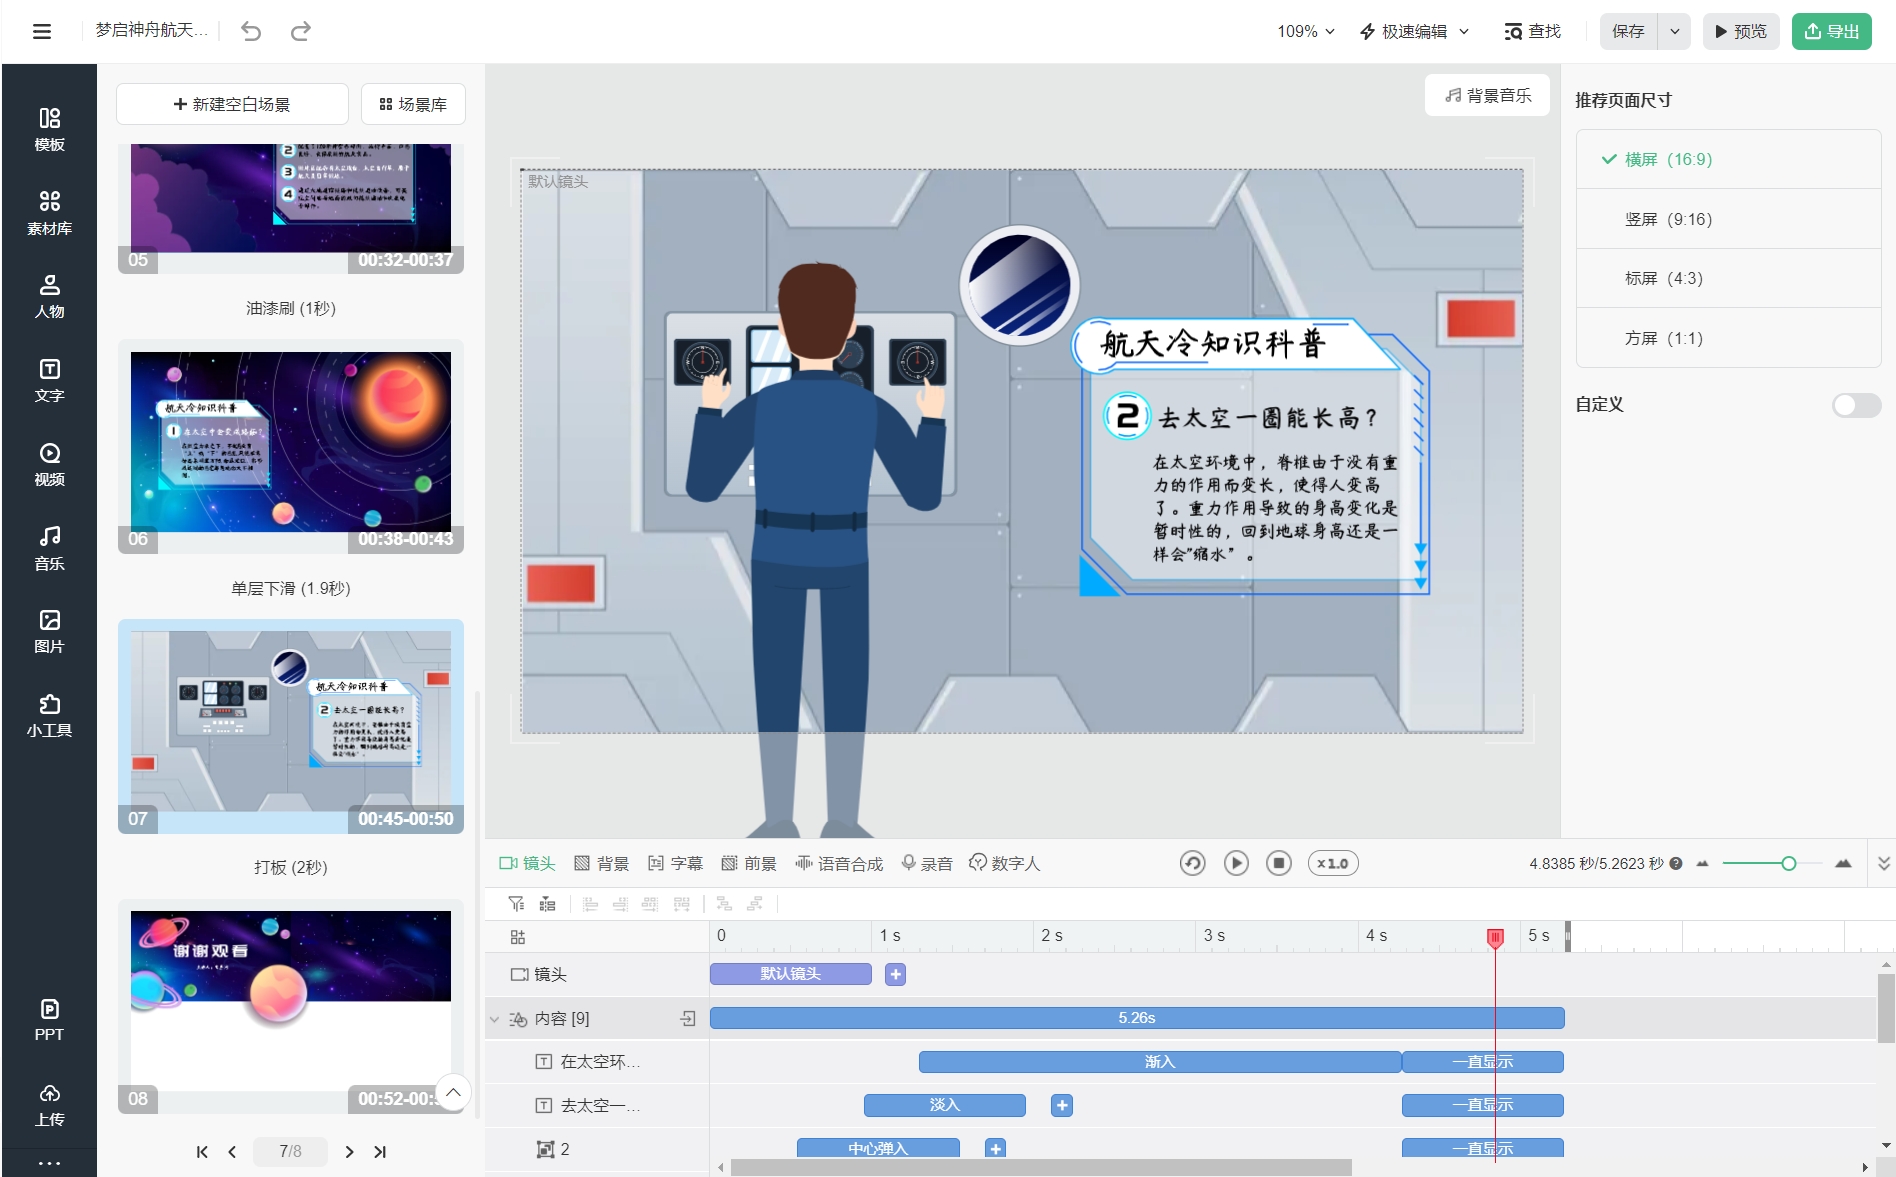Open the 109% zoom dropdown
Viewport: 1896px width, 1177px height.
coord(1305,31)
